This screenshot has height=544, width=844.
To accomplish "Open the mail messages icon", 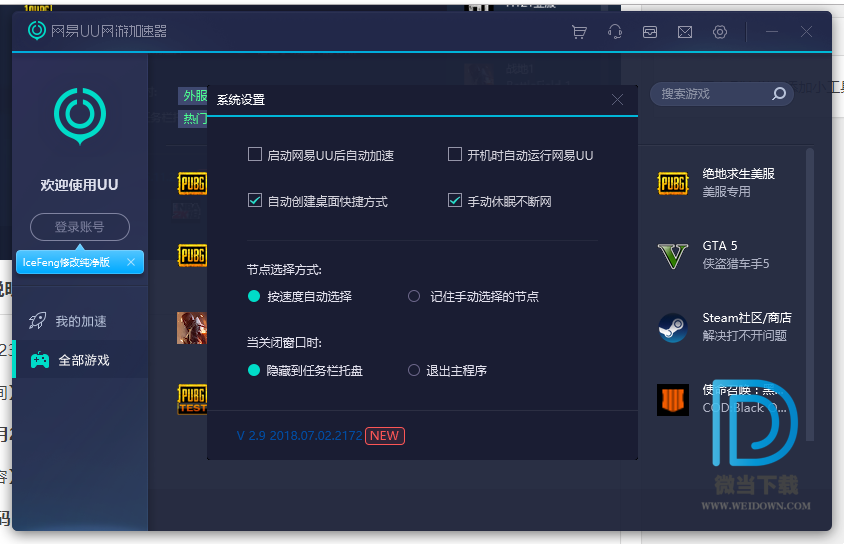I will [685, 32].
